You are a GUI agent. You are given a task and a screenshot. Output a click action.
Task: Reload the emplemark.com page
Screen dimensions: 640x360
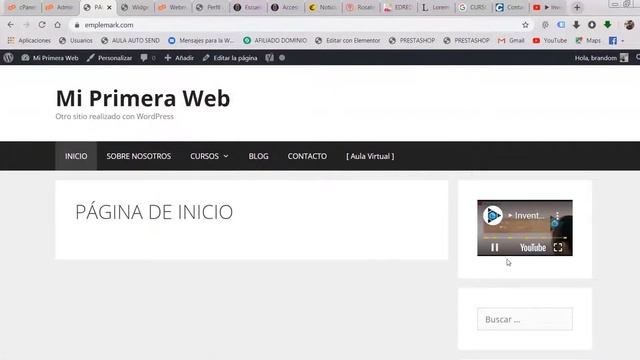point(42,25)
